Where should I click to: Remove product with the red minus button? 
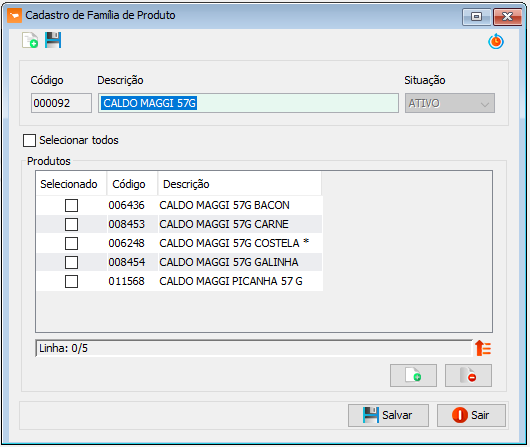[x=468, y=375]
